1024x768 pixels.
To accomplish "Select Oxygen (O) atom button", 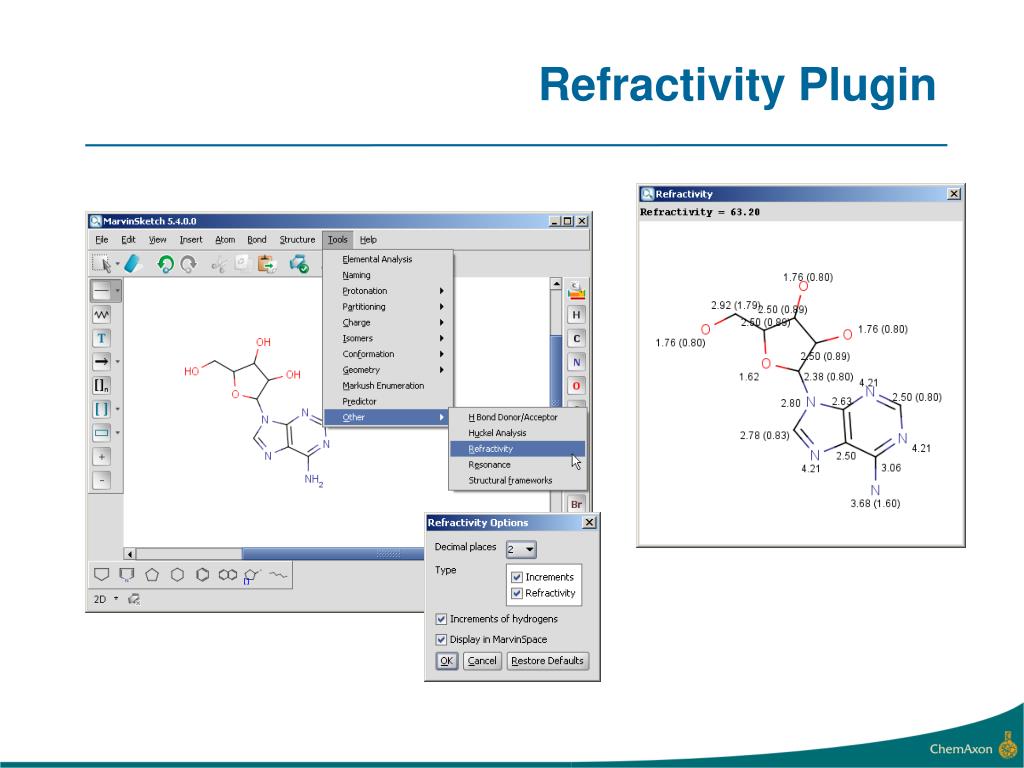I will pyautogui.click(x=576, y=385).
